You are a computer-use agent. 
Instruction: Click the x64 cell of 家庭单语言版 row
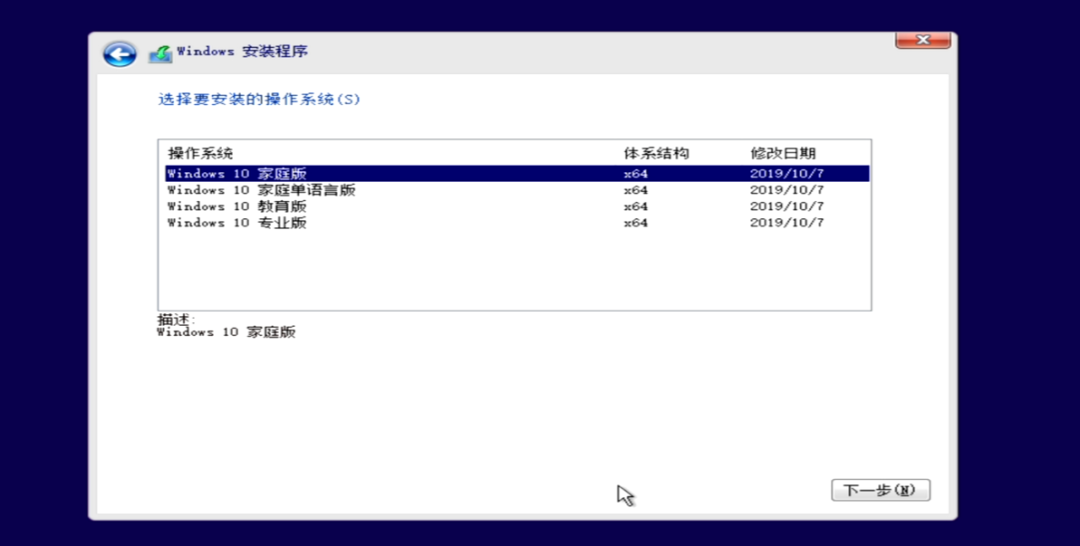coord(635,190)
